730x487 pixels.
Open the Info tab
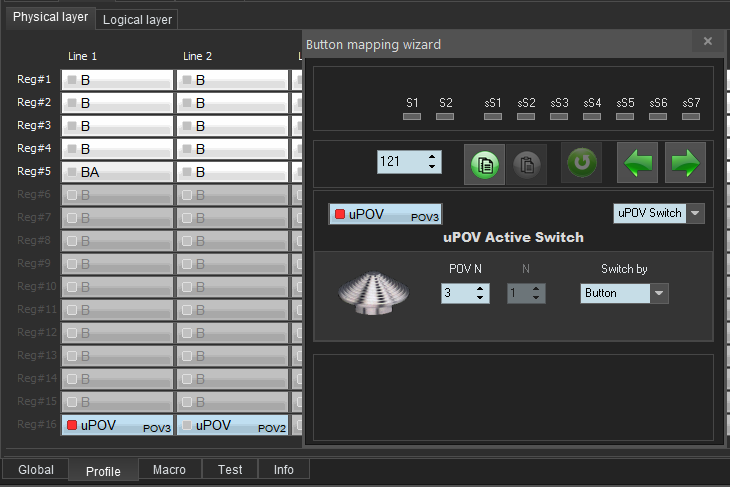[284, 470]
